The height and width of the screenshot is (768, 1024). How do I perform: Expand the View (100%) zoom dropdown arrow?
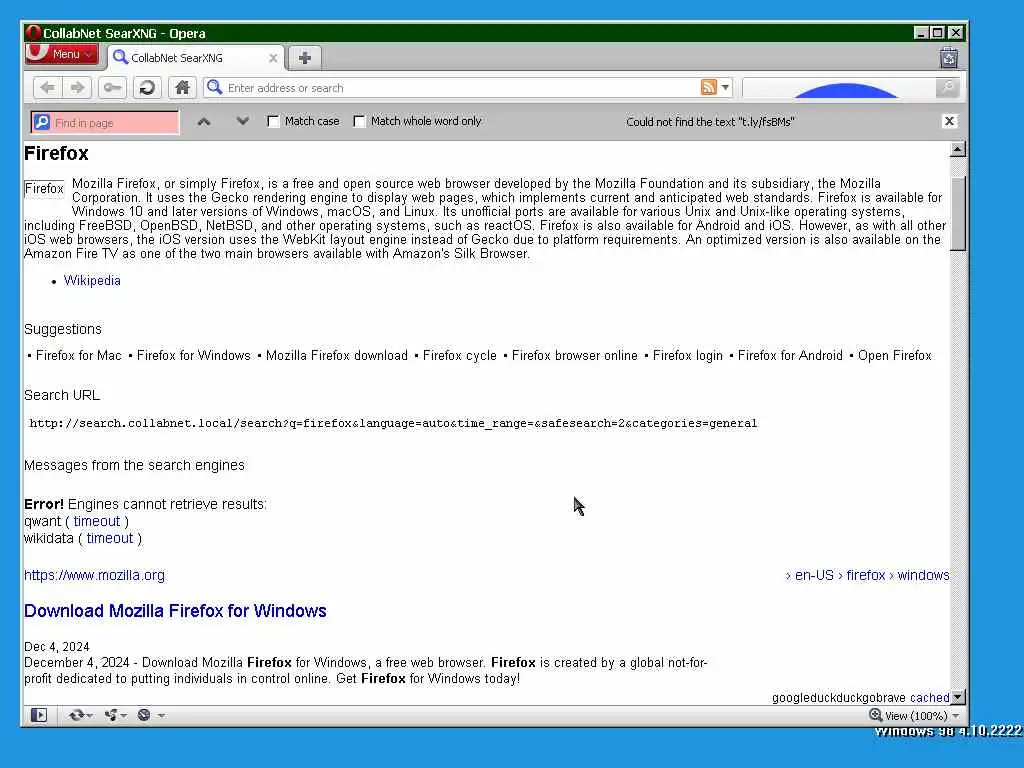[x=956, y=716]
